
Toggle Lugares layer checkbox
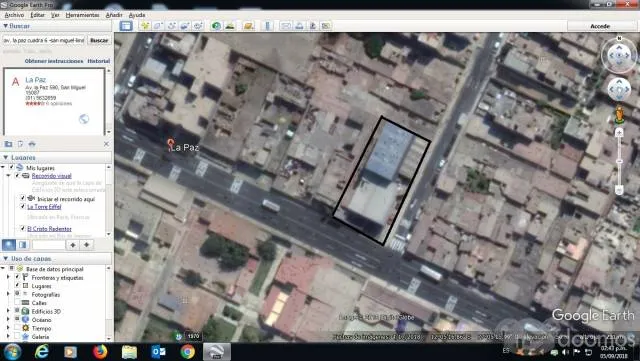tap(17, 285)
